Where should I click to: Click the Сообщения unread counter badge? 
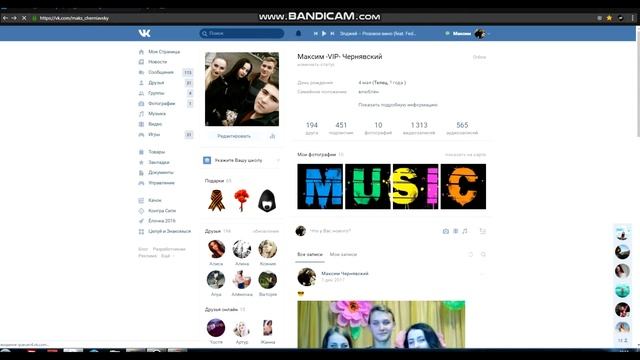point(188,73)
